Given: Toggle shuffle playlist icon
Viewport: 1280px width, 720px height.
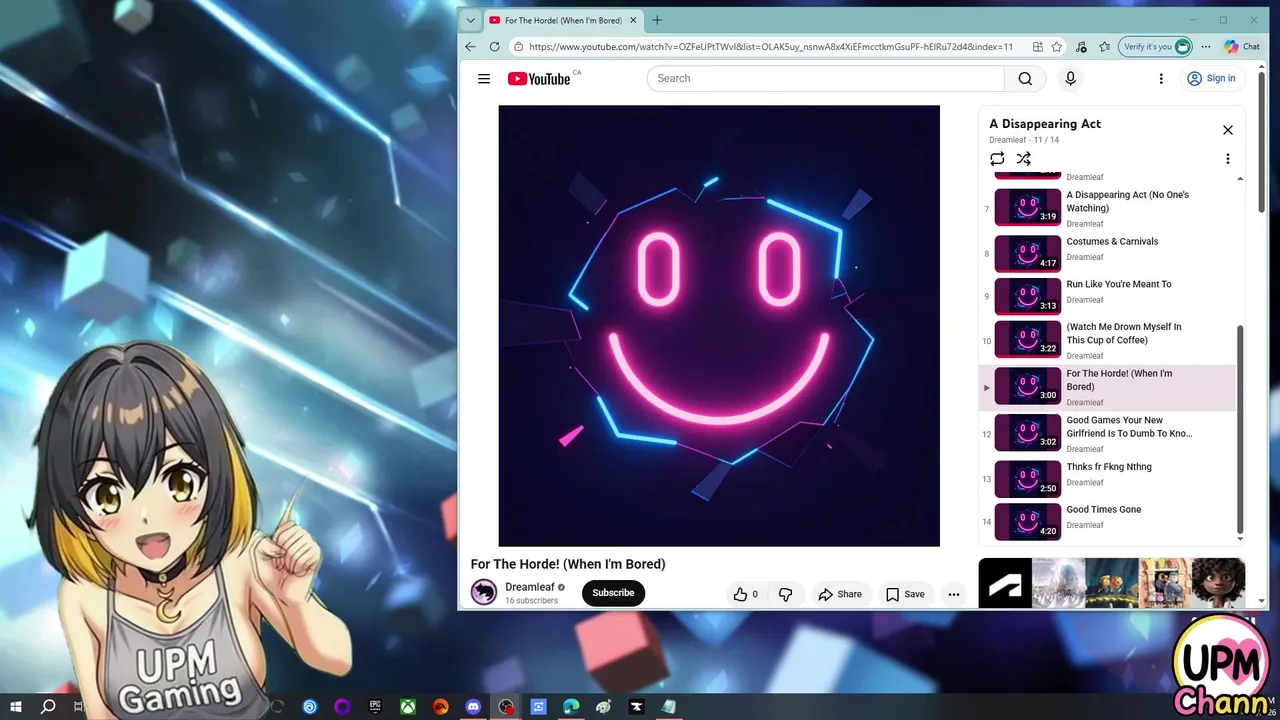Looking at the screenshot, I should pyautogui.click(x=1023, y=159).
